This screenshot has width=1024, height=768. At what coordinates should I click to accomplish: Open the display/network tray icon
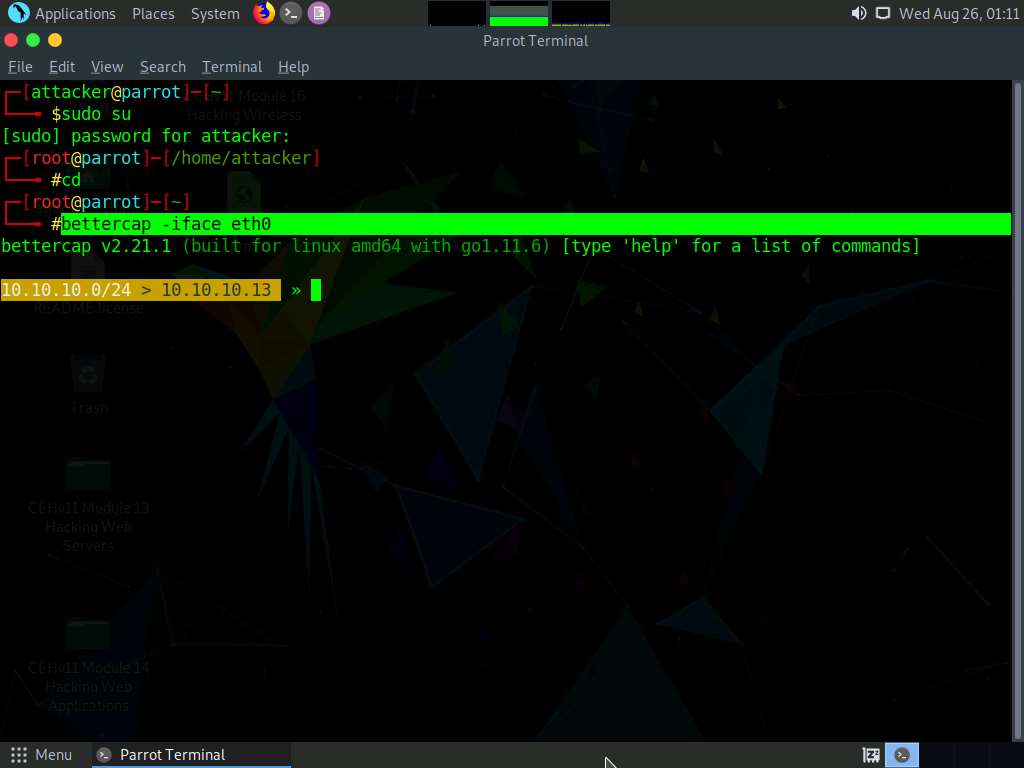pos(883,13)
